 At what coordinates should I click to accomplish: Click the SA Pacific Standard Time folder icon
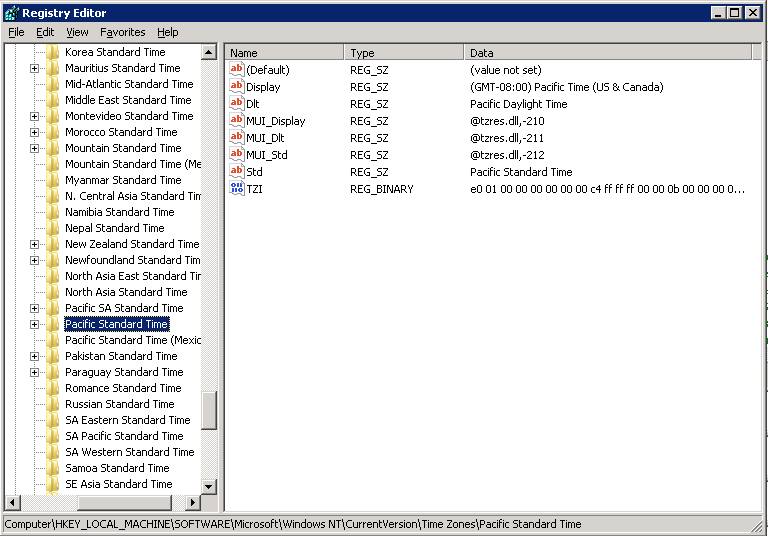tap(52, 436)
